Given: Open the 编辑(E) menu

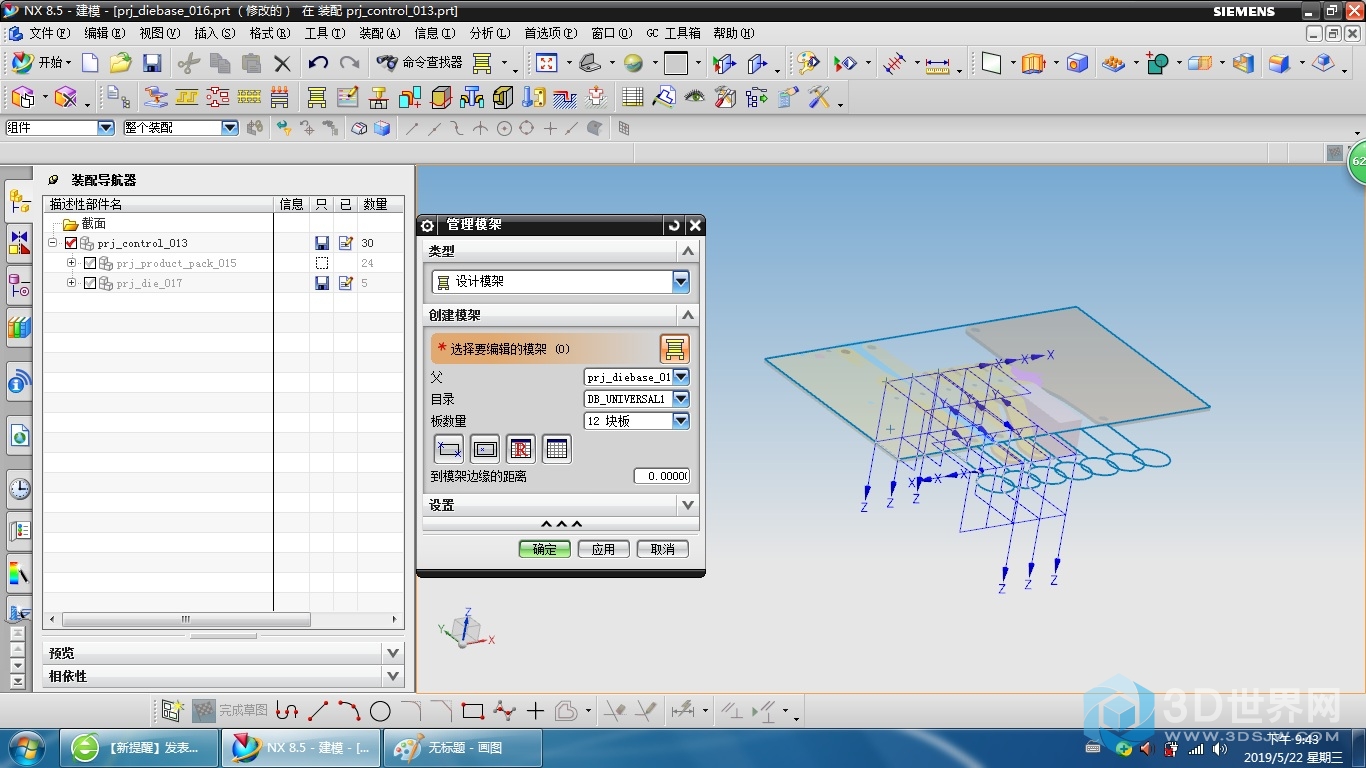Looking at the screenshot, I should click(105, 33).
